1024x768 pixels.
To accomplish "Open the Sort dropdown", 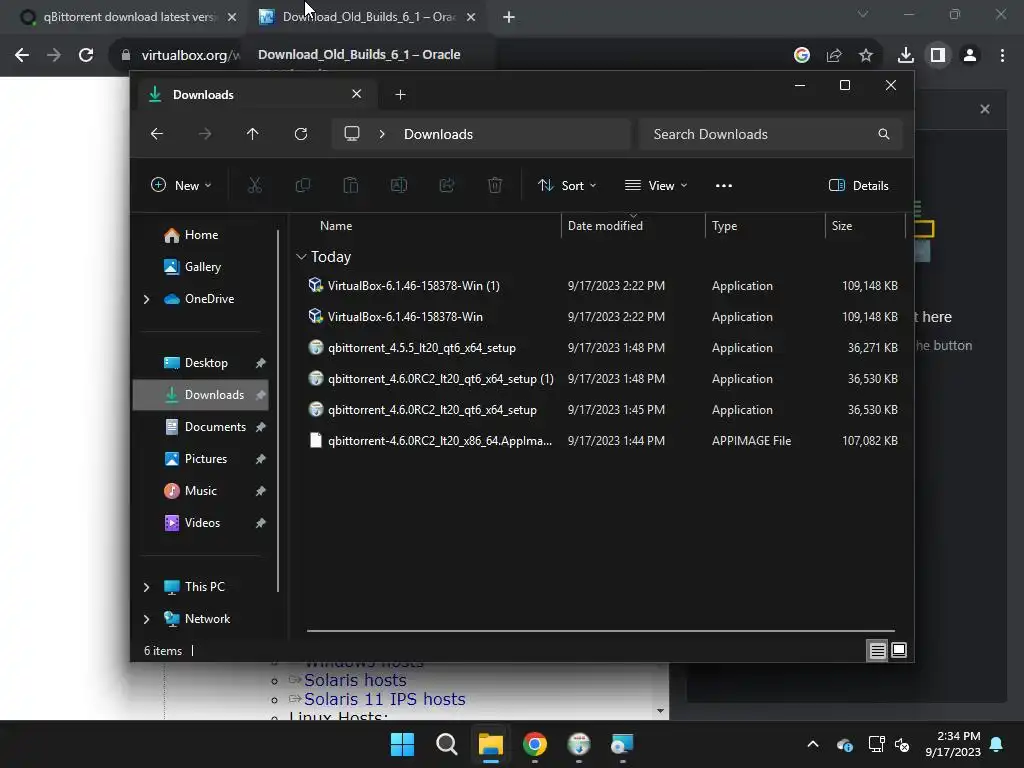I will [x=567, y=185].
